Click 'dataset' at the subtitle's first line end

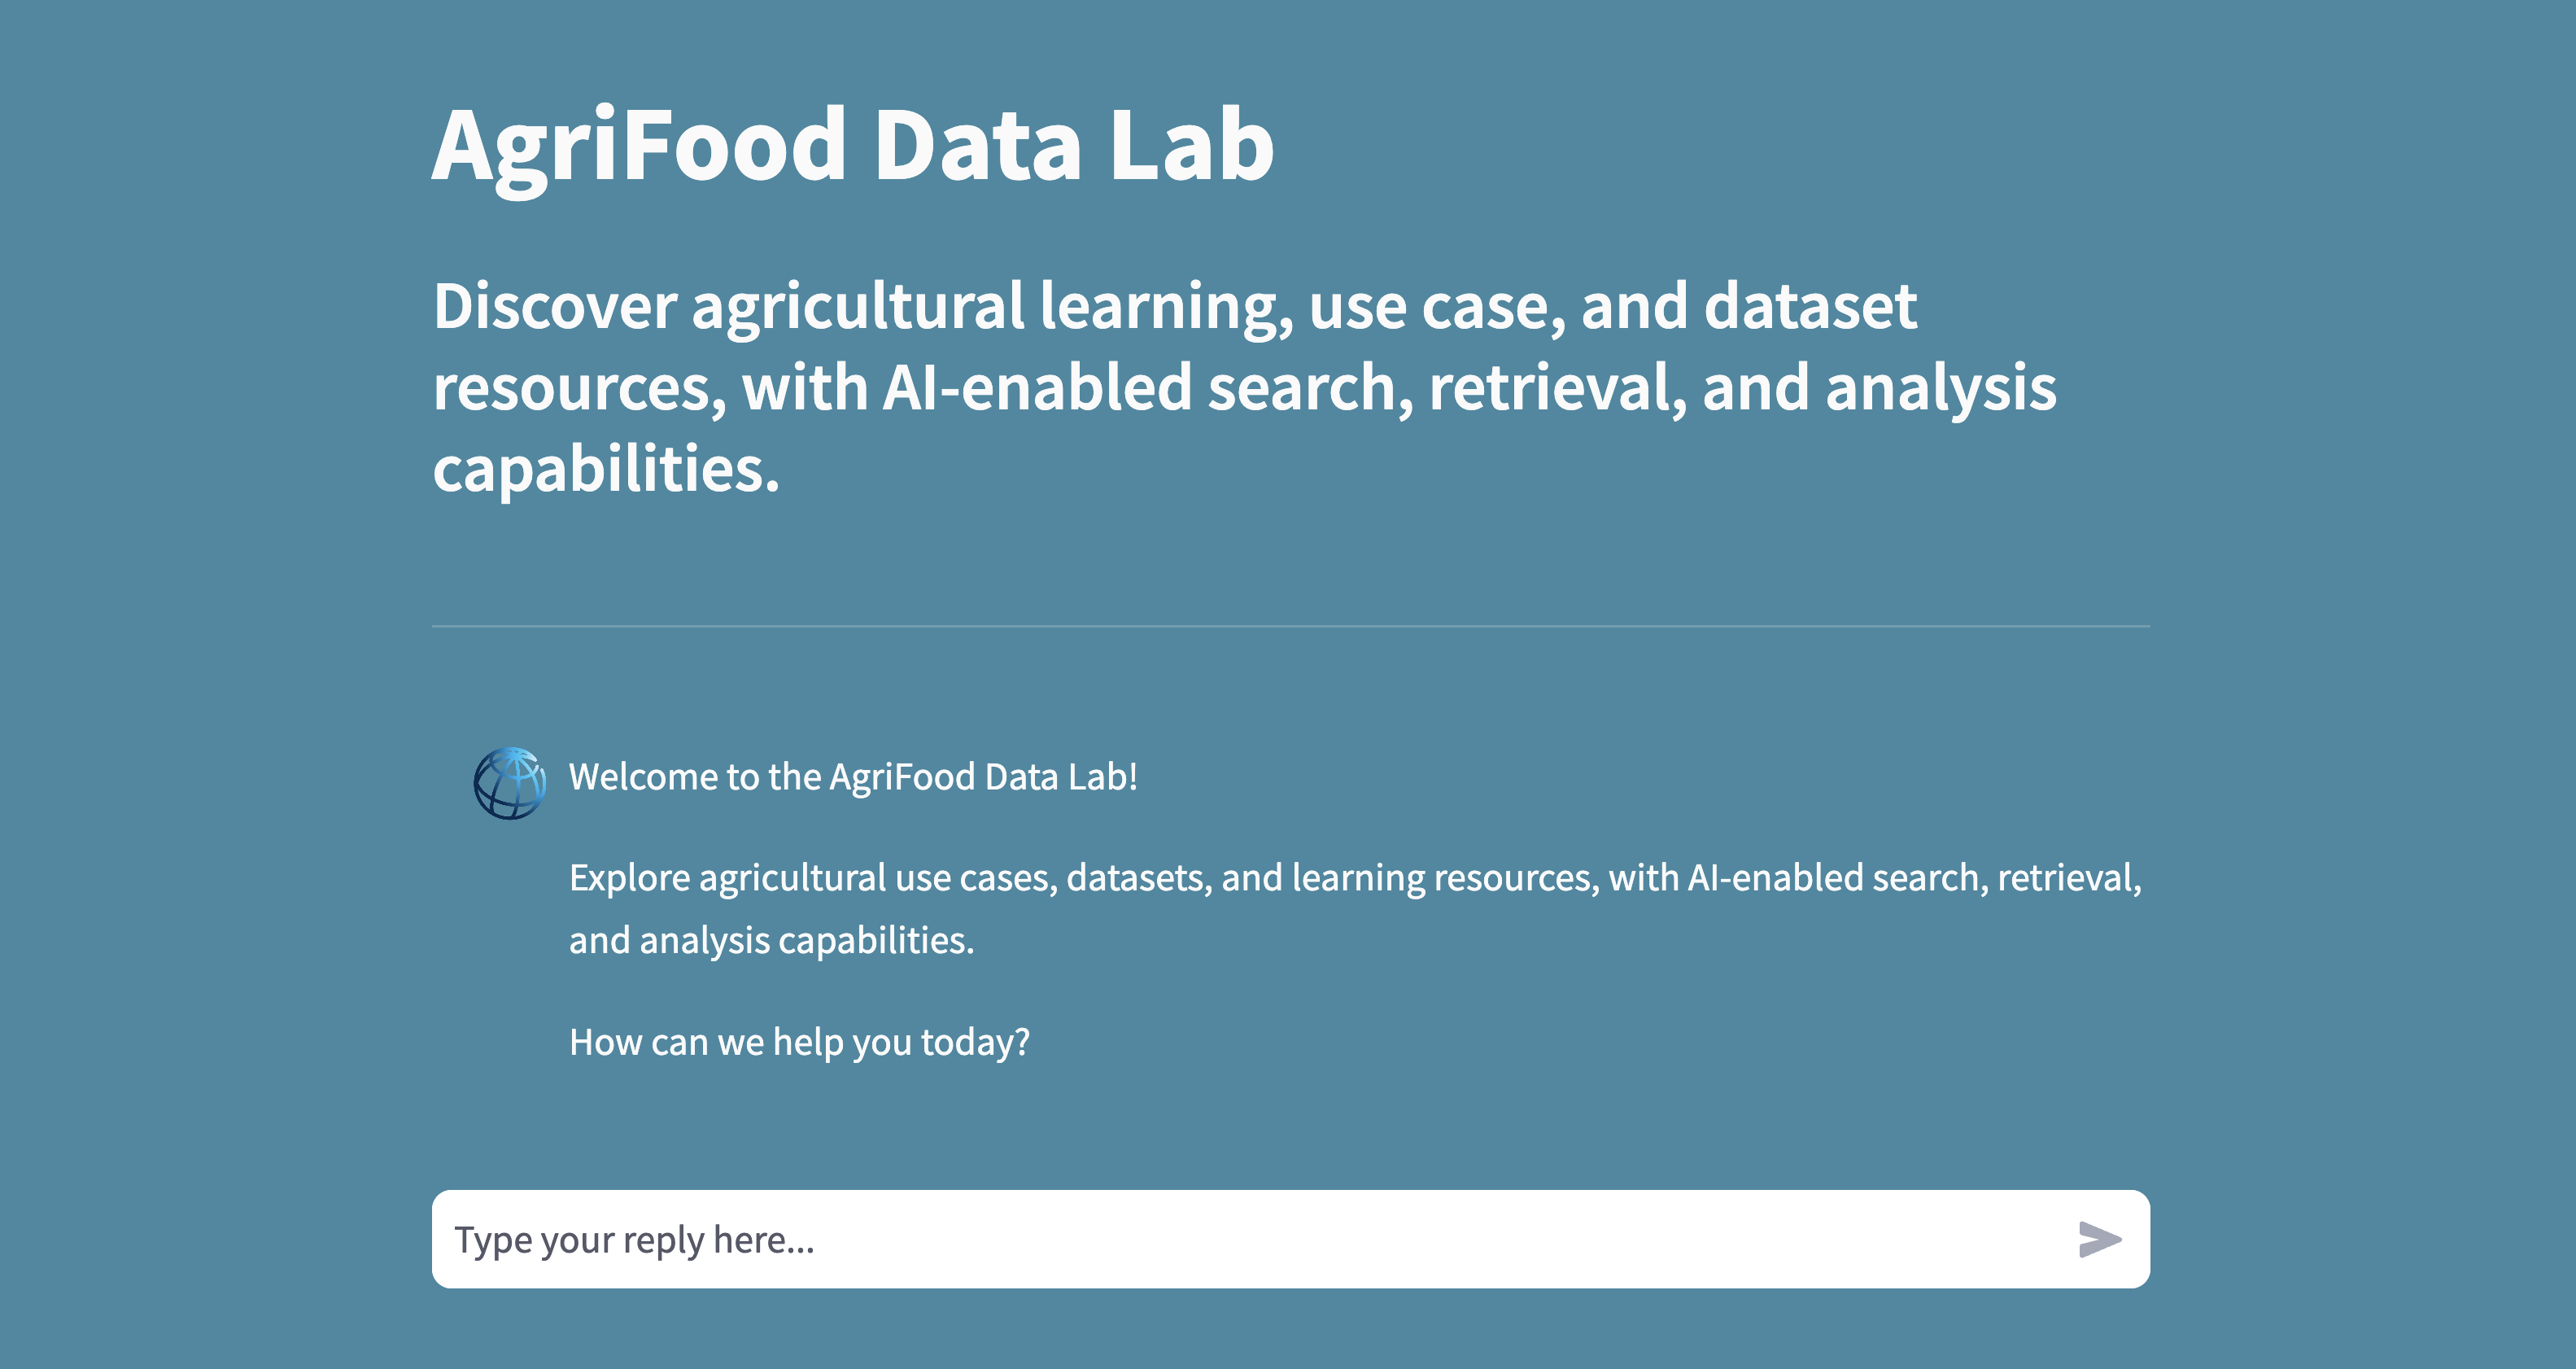1810,306
